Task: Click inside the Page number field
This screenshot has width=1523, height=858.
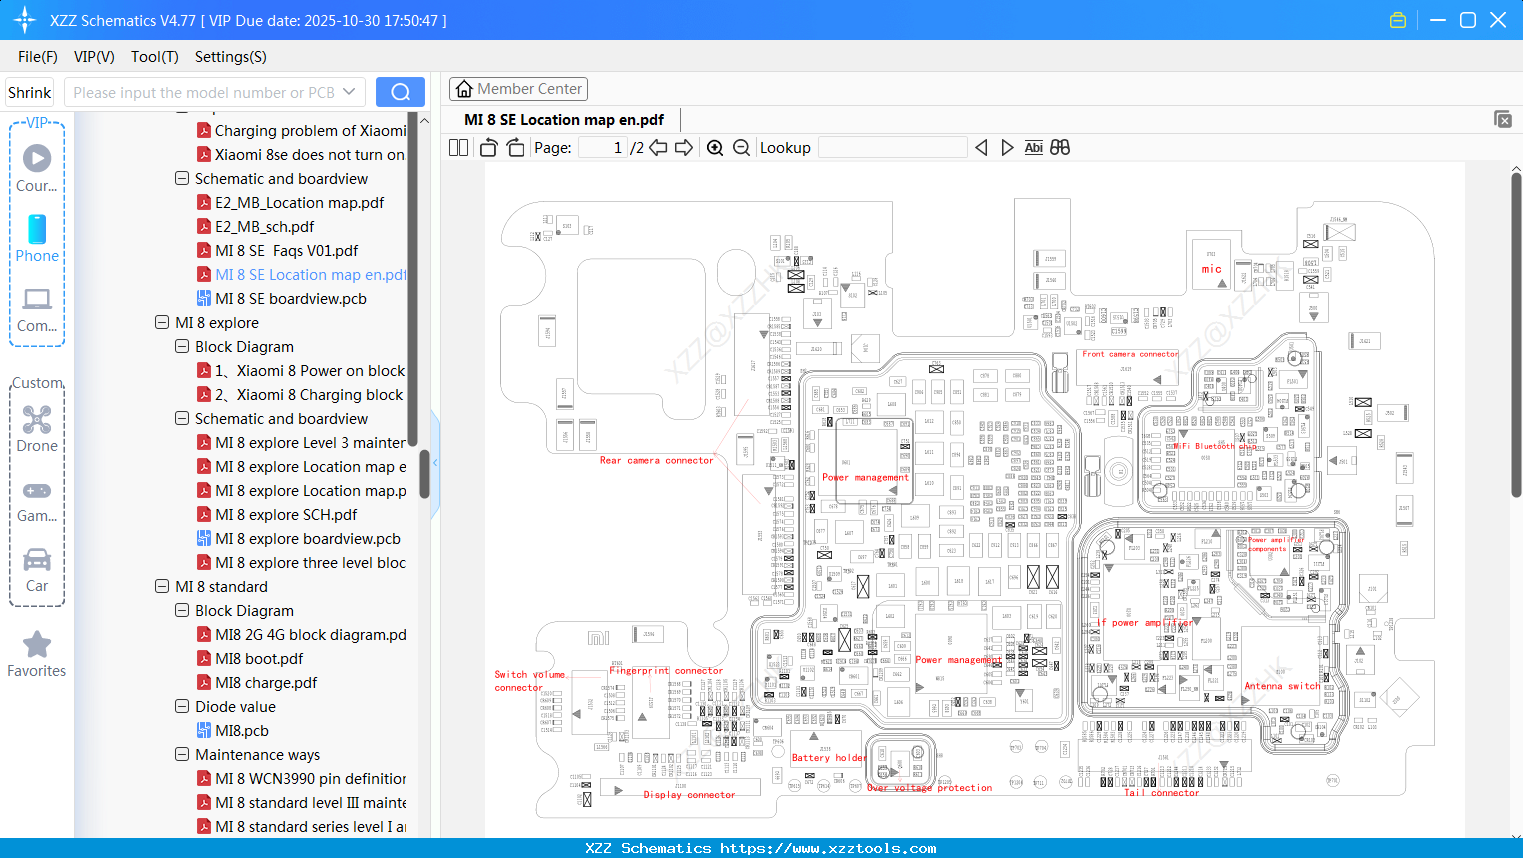Action: coord(600,147)
